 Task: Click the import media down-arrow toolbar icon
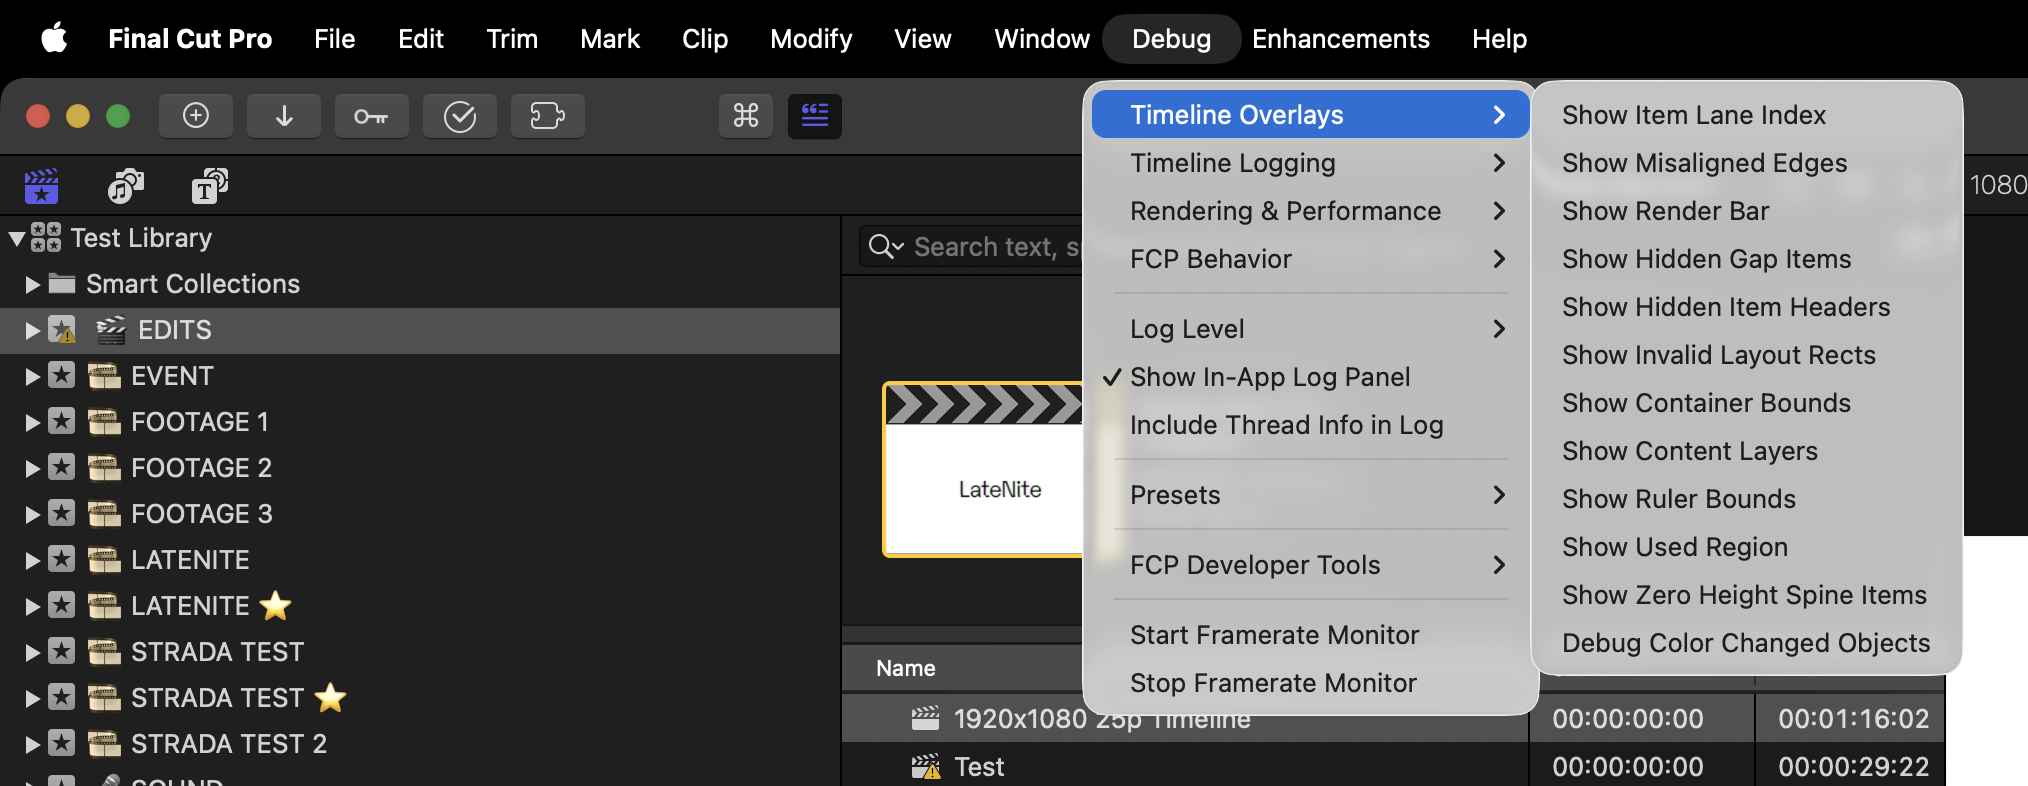284,116
